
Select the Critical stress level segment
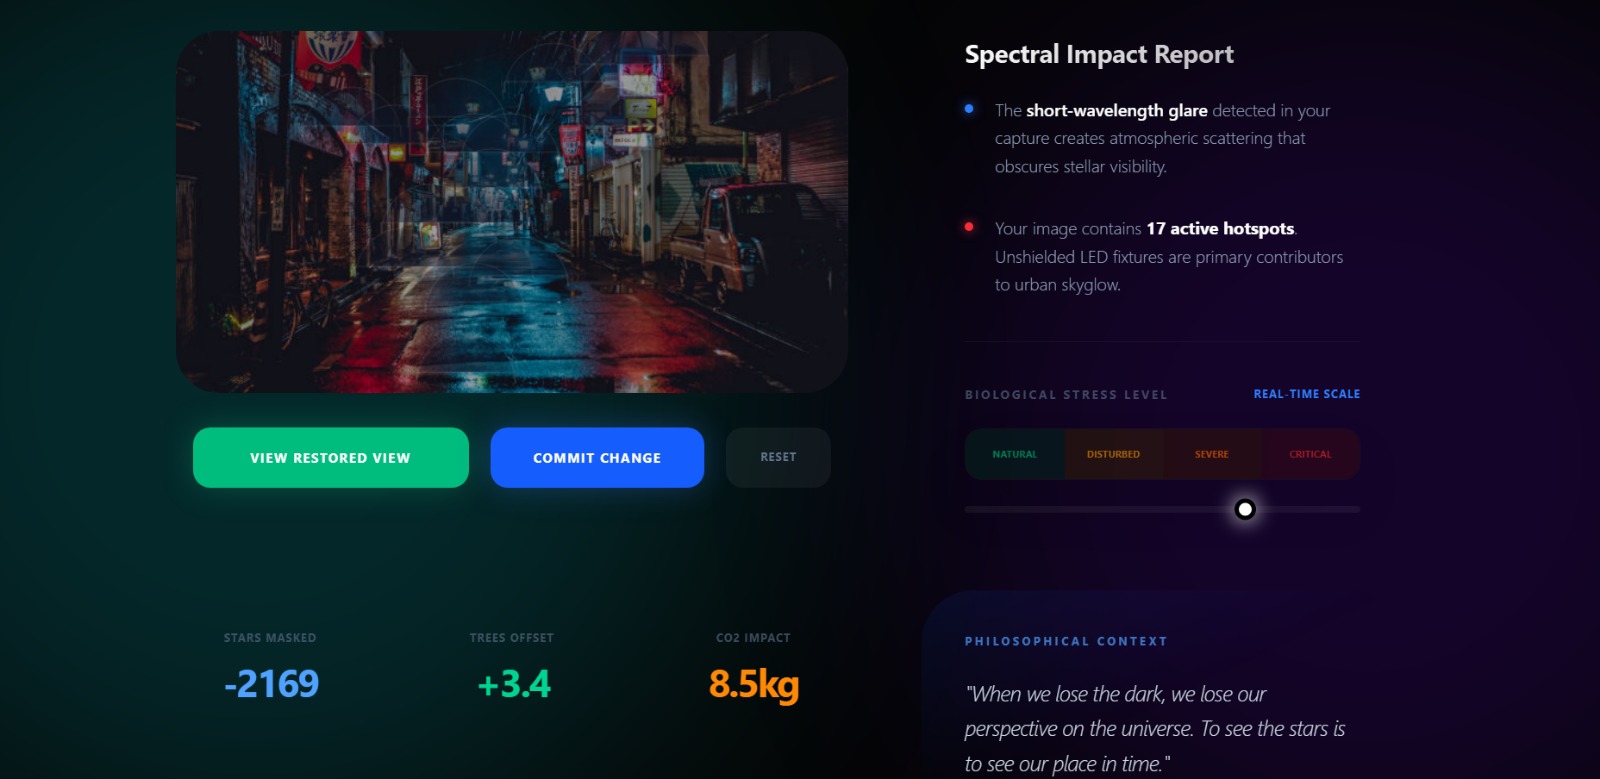[1310, 454]
